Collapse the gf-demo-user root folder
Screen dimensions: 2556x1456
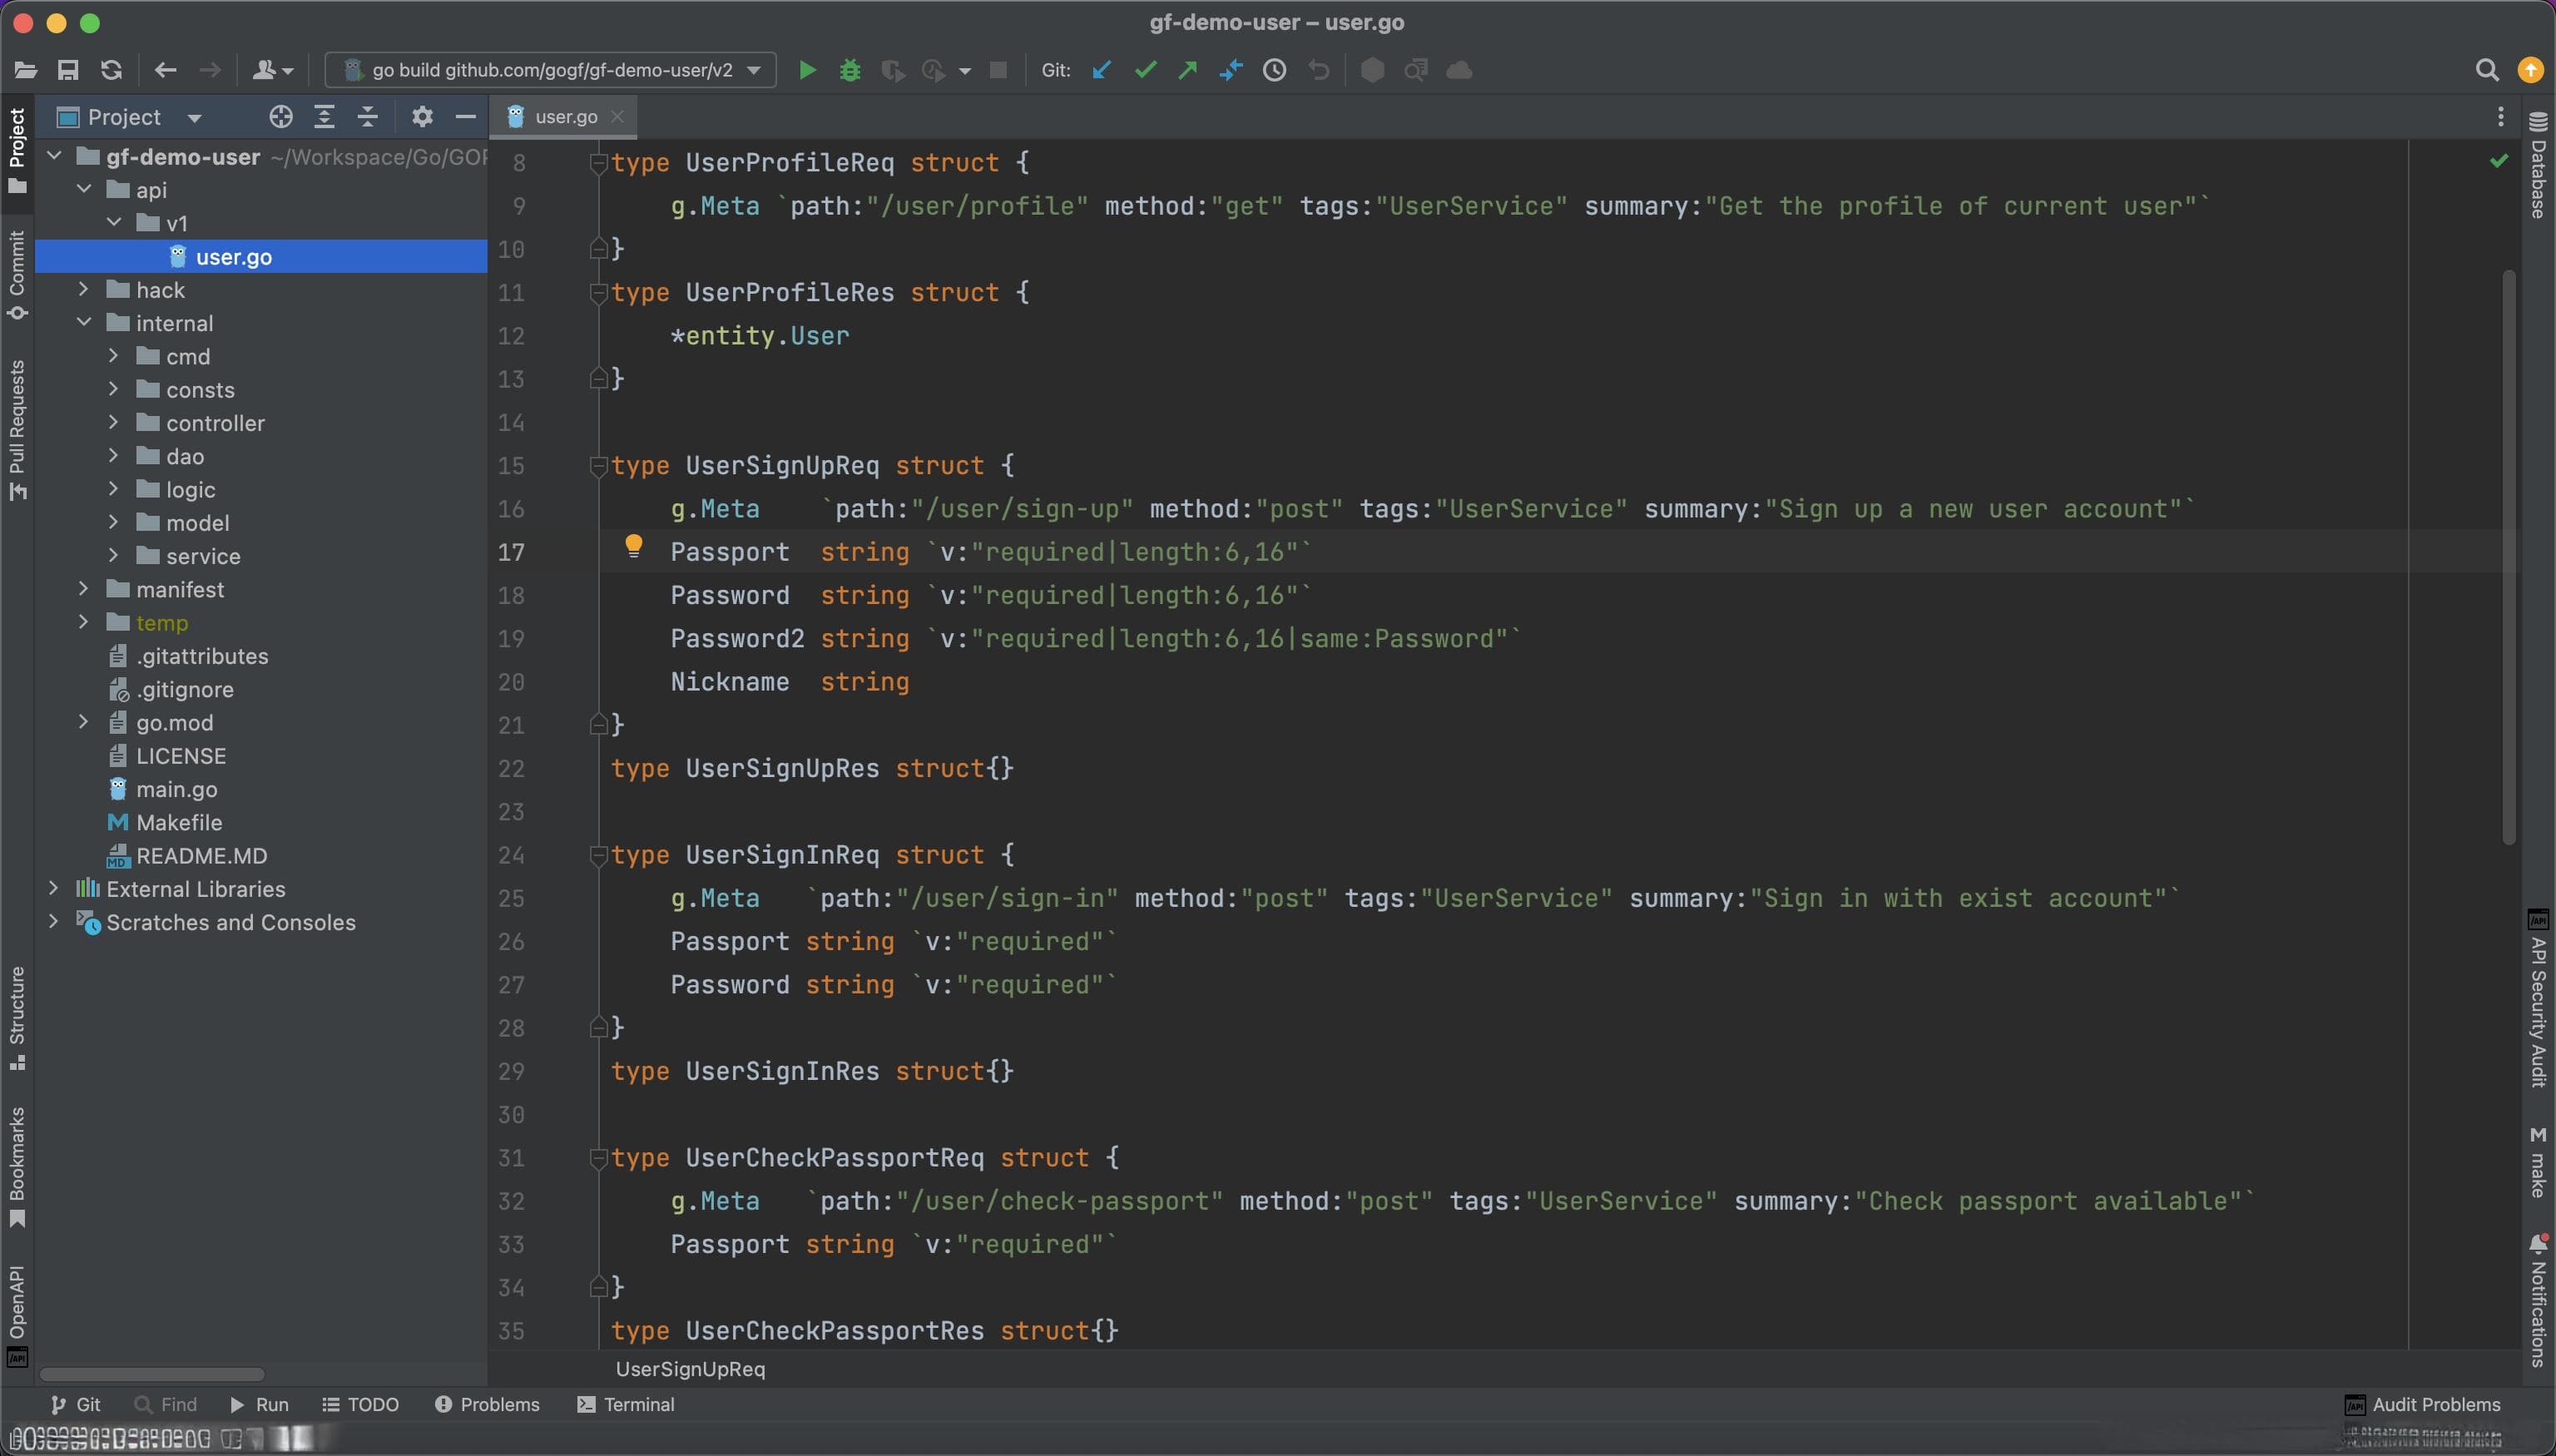[55, 156]
